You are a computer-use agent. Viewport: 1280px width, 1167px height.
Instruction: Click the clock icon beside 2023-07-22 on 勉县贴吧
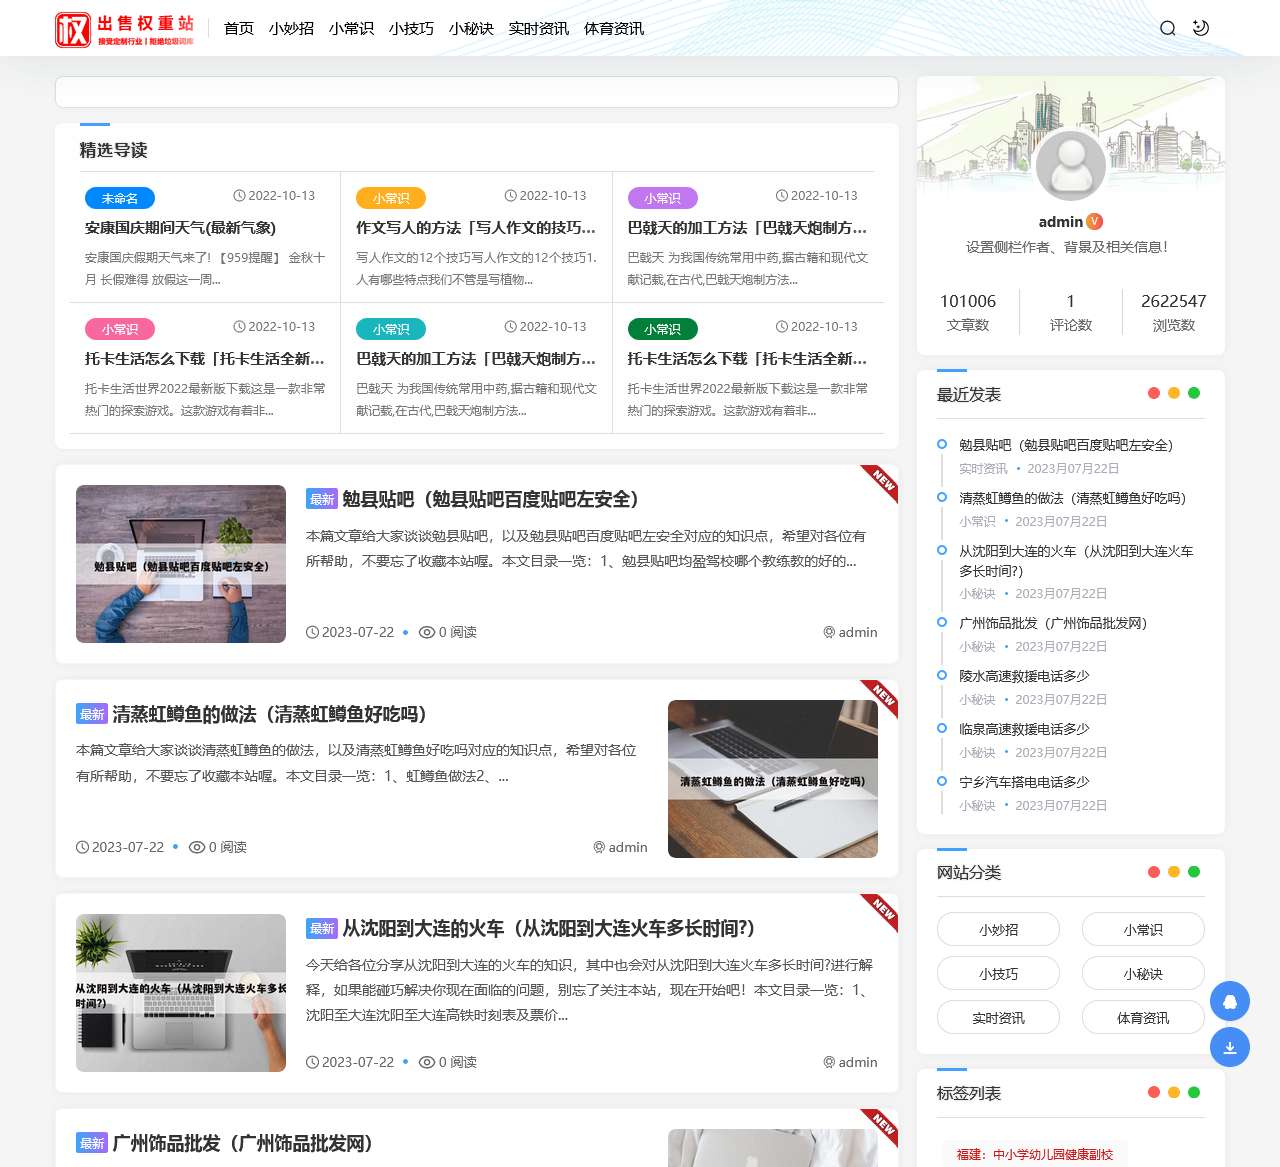[x=311, y=632]
